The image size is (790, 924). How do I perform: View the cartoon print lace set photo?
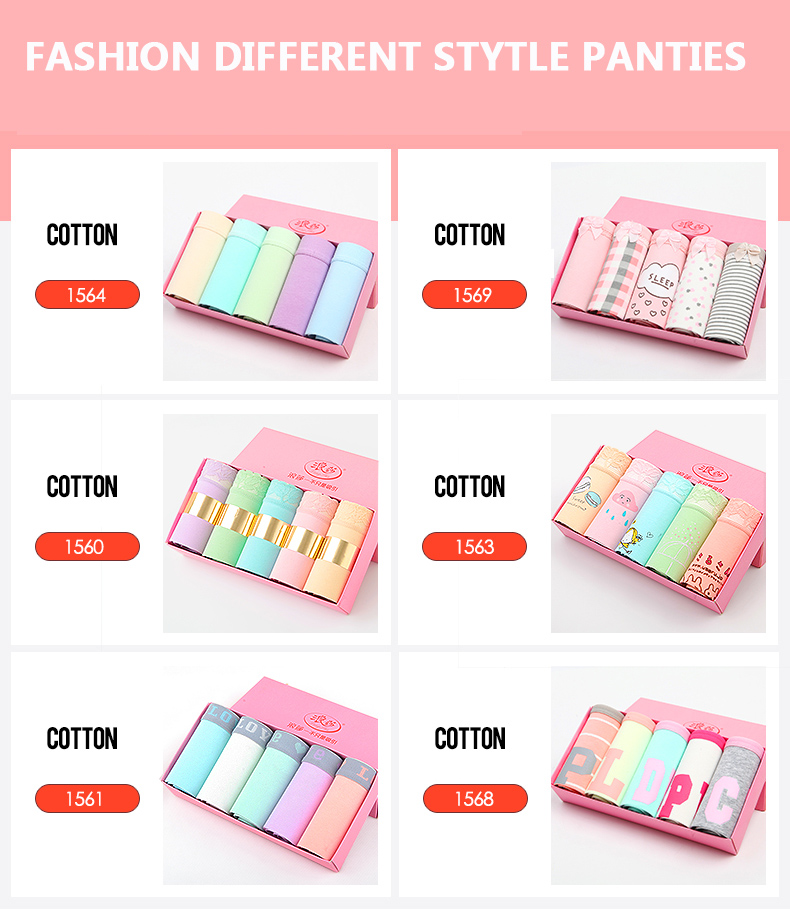[658, 523]
